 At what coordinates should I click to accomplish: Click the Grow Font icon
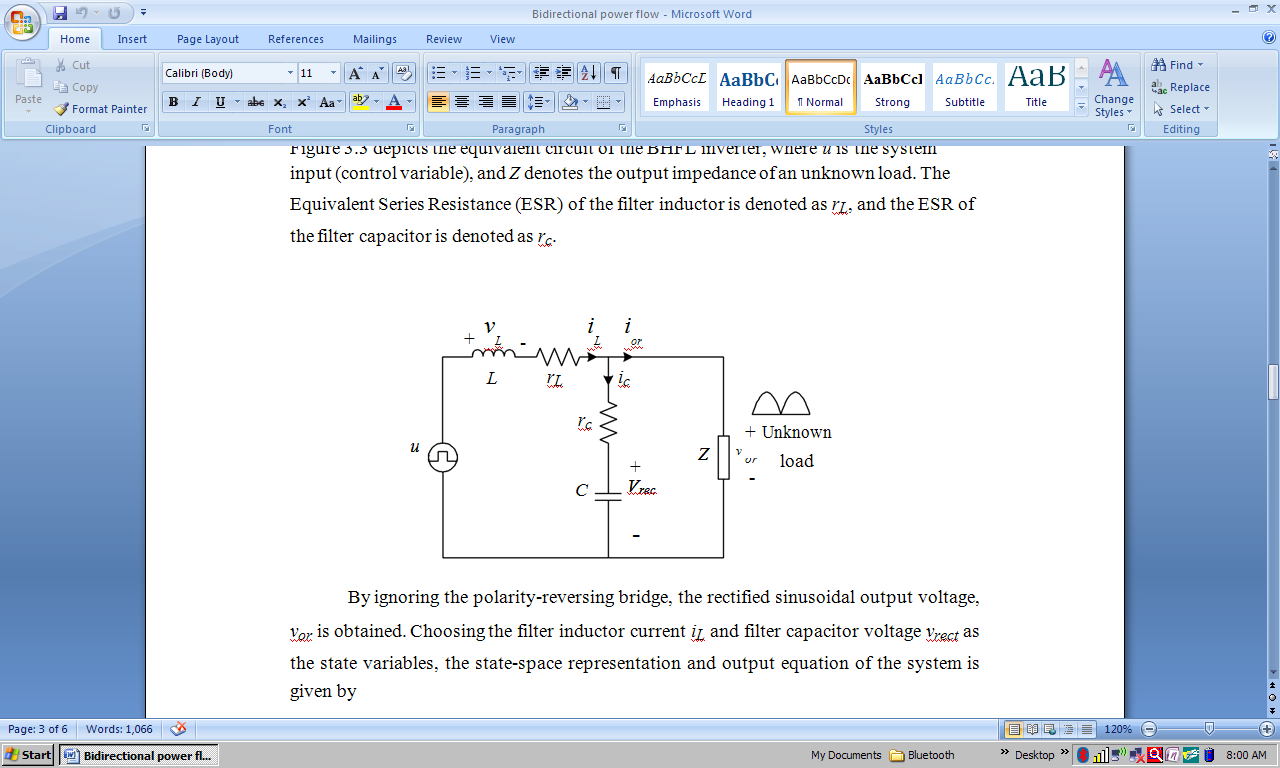(x=355, y=73)
